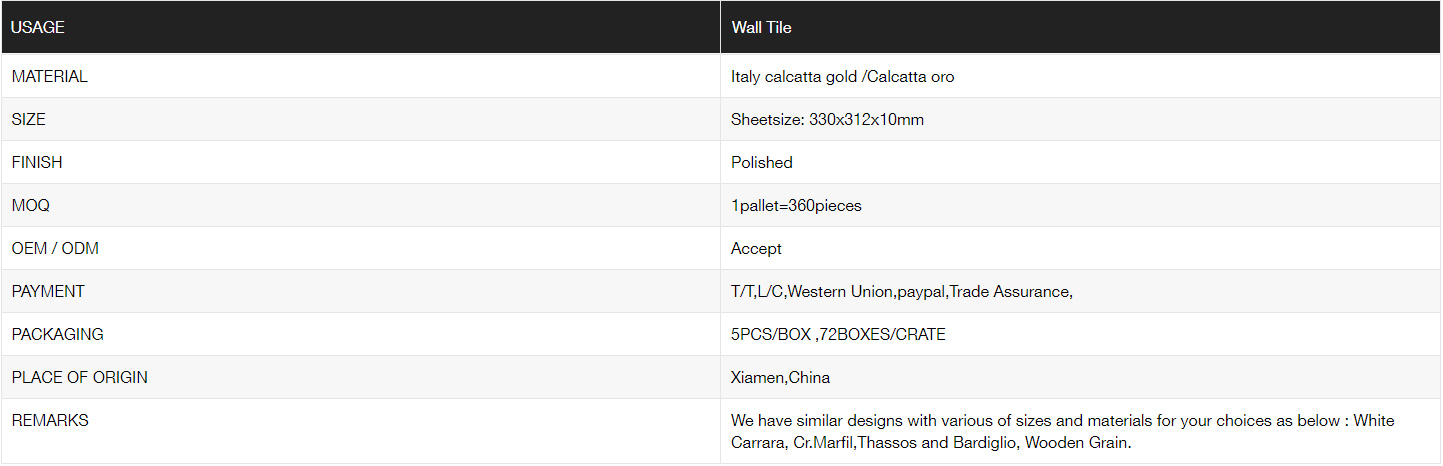
Task: Click the MATERIAL row label
Action: point(50,76)
